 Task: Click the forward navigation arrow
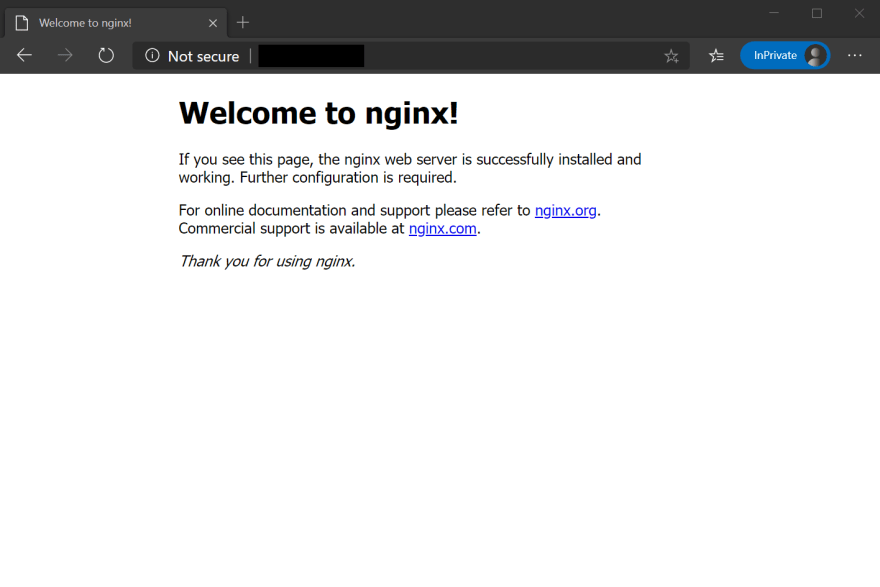pos(65,55)
